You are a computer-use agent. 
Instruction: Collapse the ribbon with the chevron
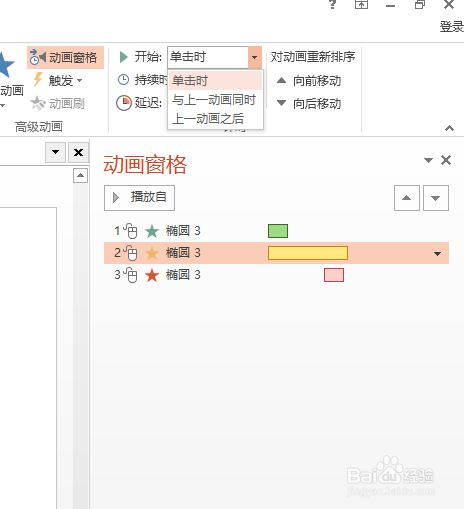click(x=449, y=128)
